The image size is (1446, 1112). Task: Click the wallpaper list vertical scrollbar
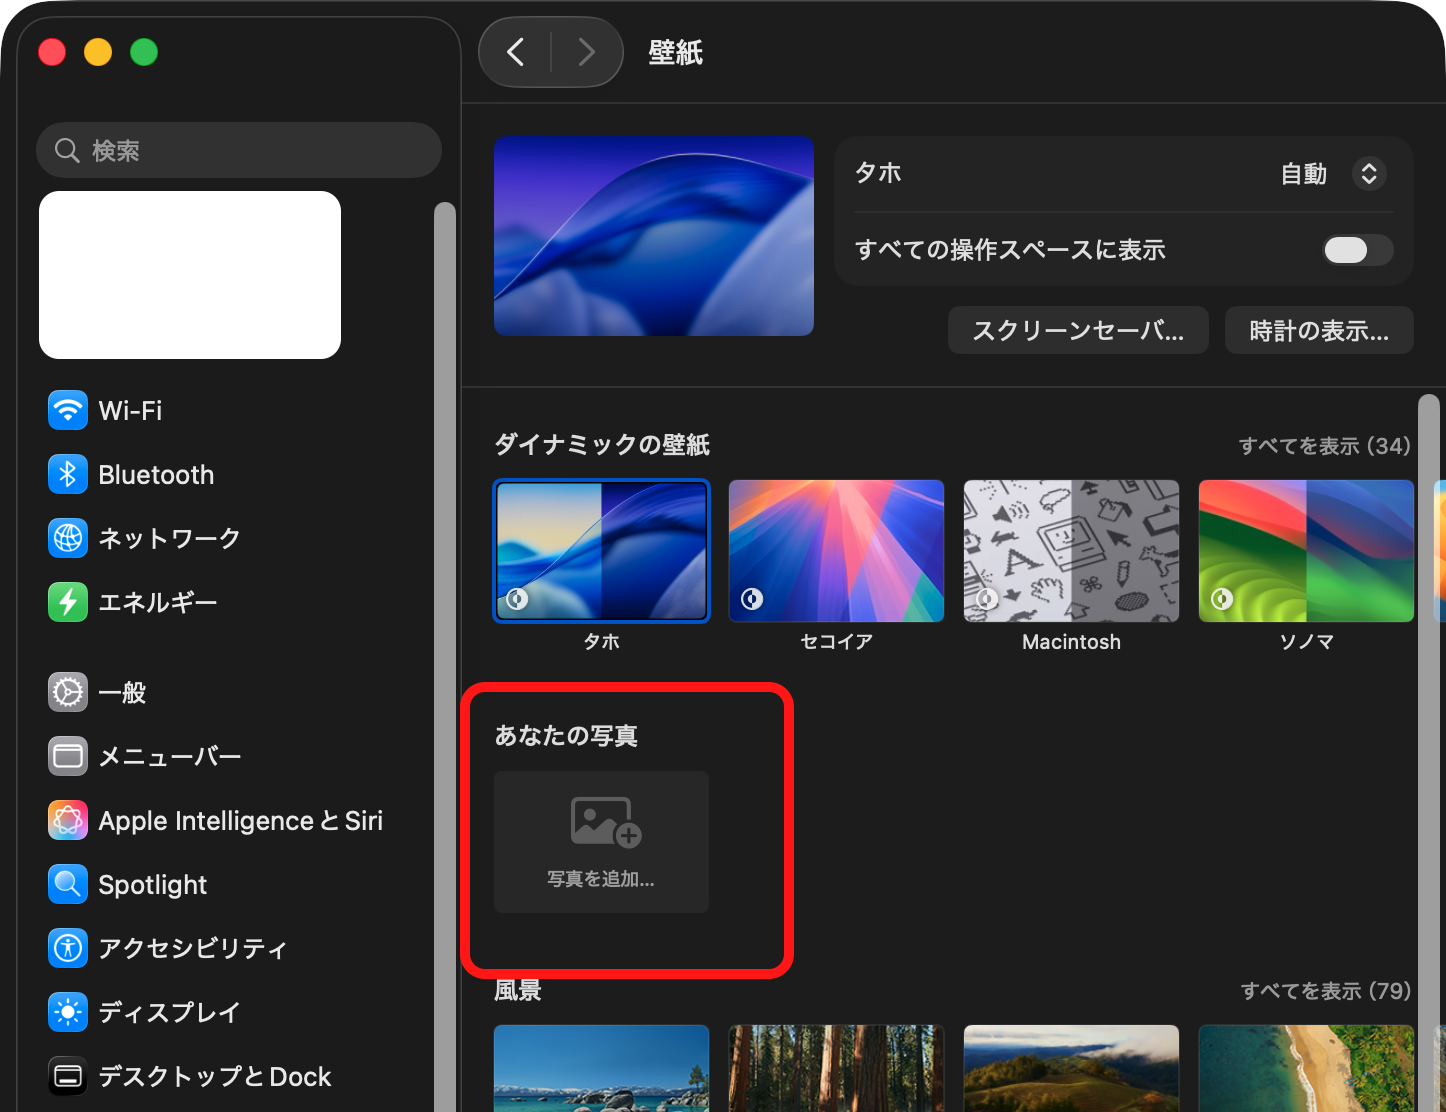point(1429,752)
